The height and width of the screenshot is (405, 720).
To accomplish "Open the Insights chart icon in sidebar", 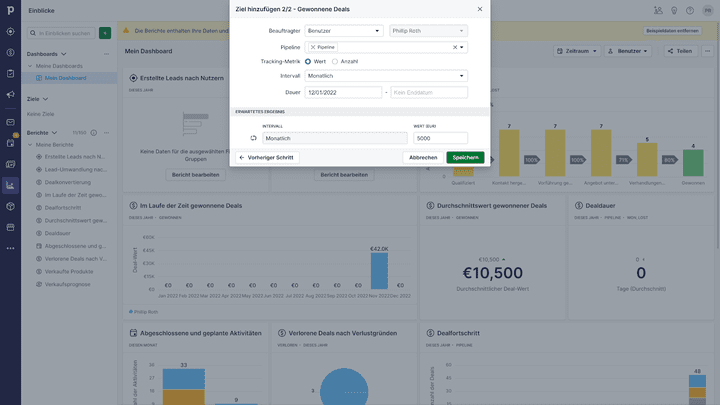I will [10, 184].
